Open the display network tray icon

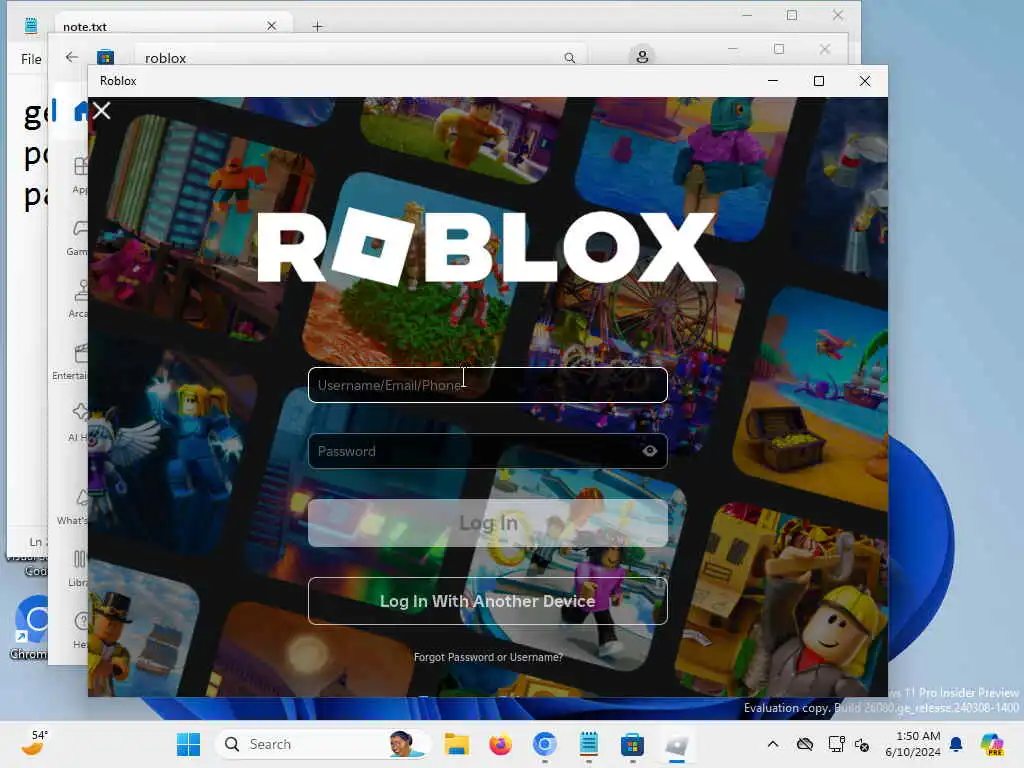tap(836, 744)
